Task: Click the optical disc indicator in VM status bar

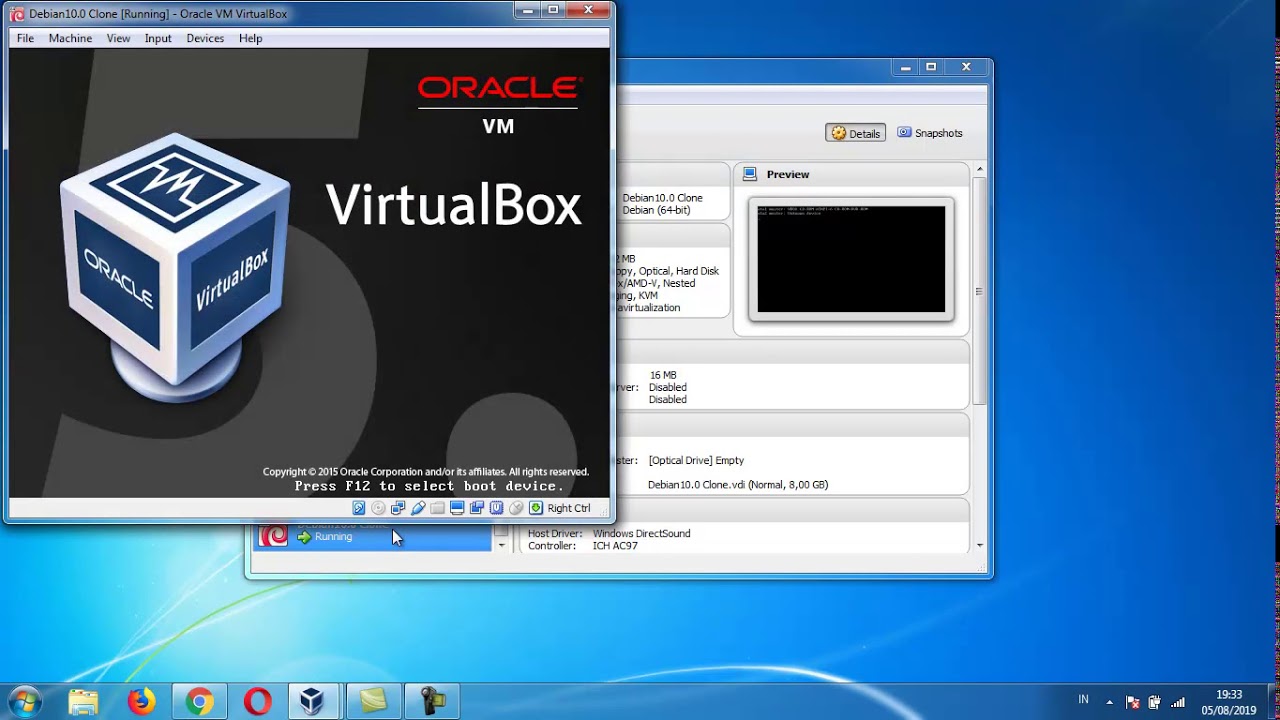Action: click(x=378, y=508)
